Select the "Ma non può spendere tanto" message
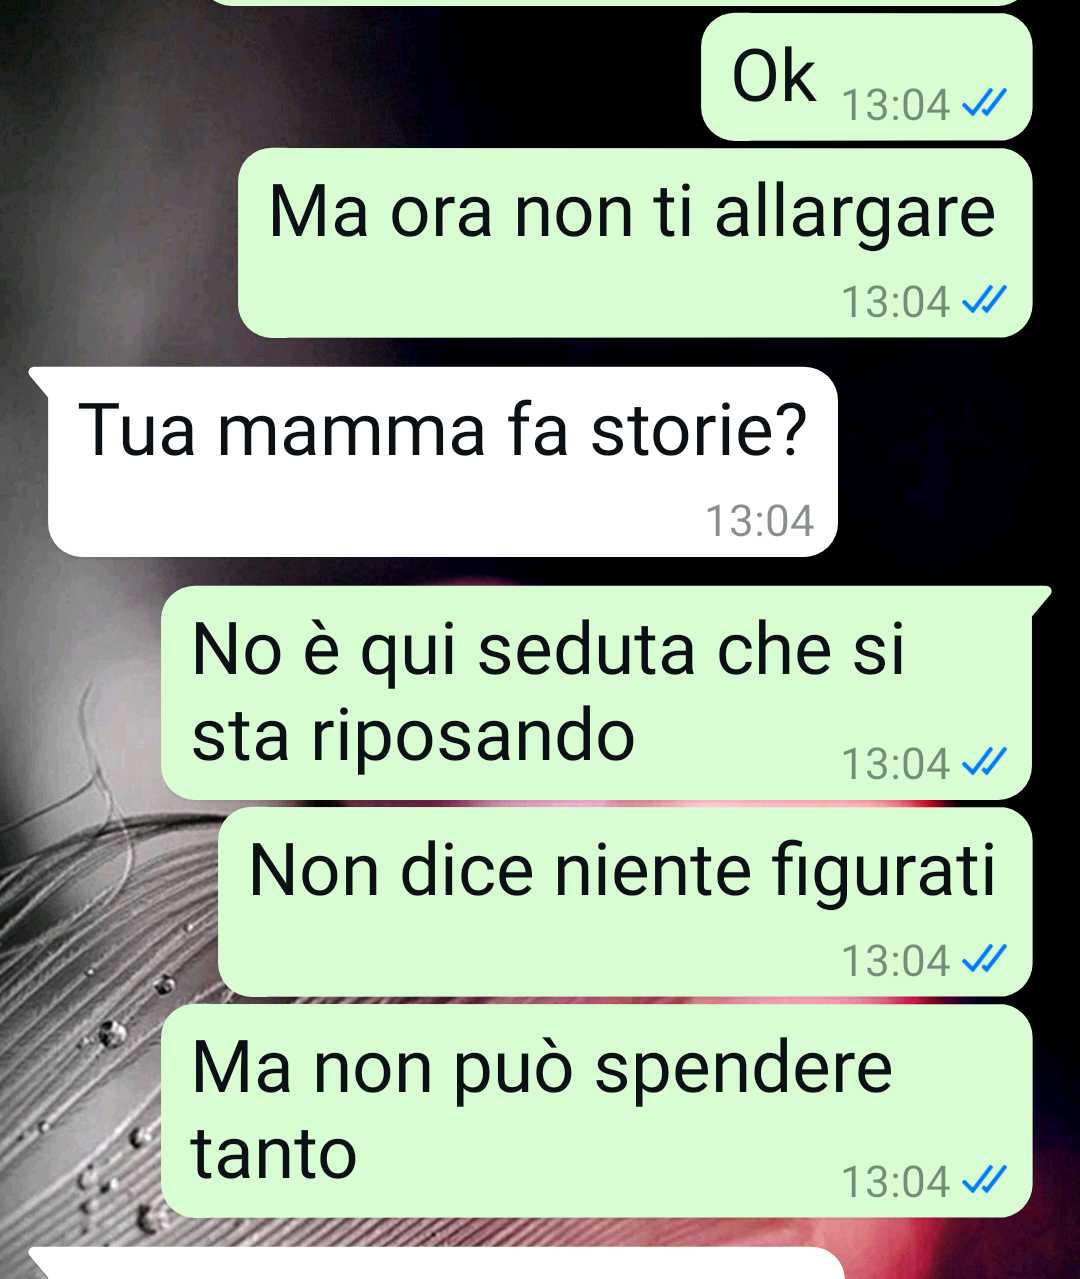The width and height of the screenshot is (1080, 1279). (x=596, y=1111)
